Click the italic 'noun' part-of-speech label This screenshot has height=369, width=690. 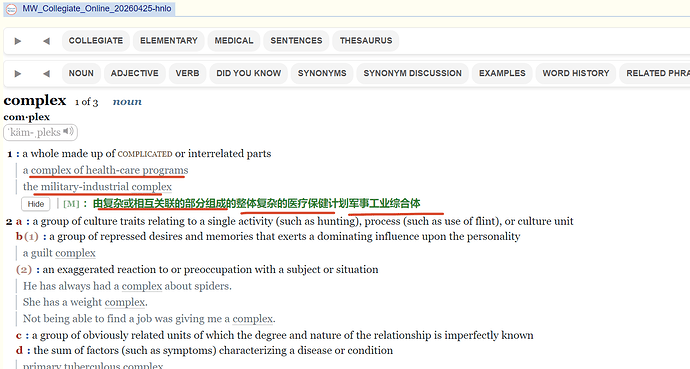127,102
